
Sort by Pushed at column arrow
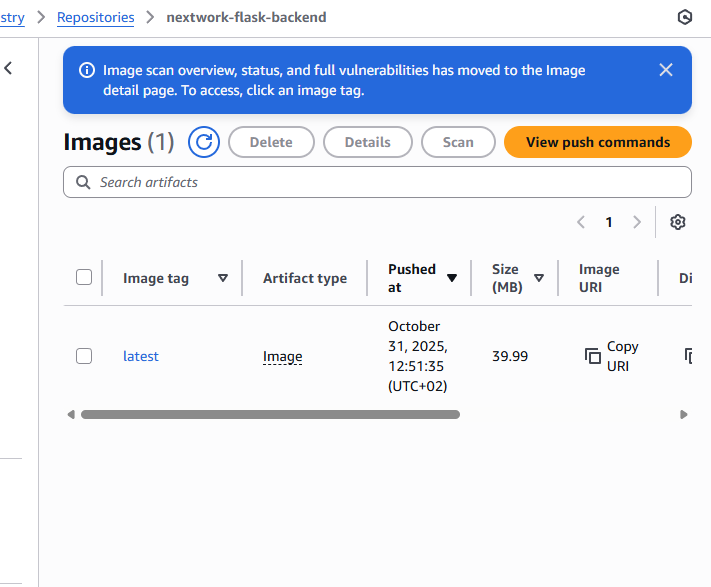click(452, 278)
